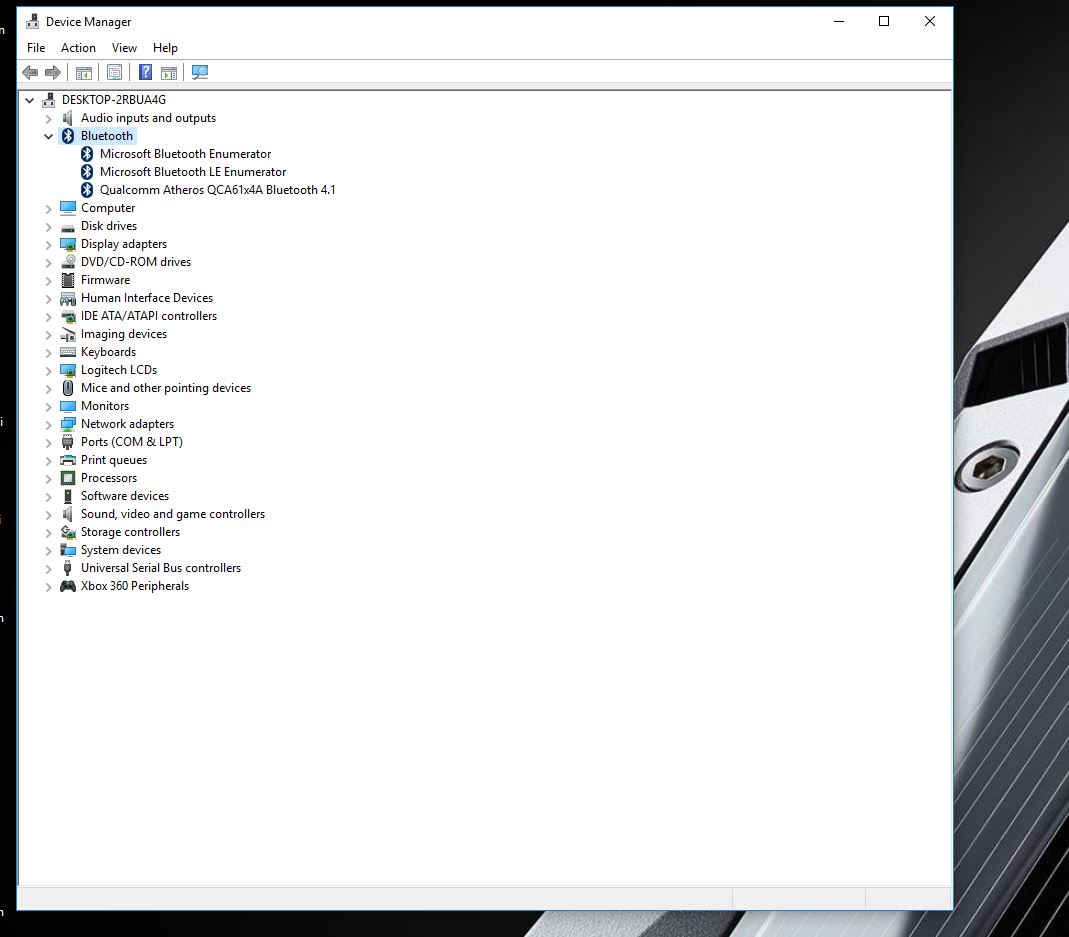Click the Storage controllers icon
The height and width of the screenshot is (937, 1069).
pyautogui.click(x=67, y=532)
